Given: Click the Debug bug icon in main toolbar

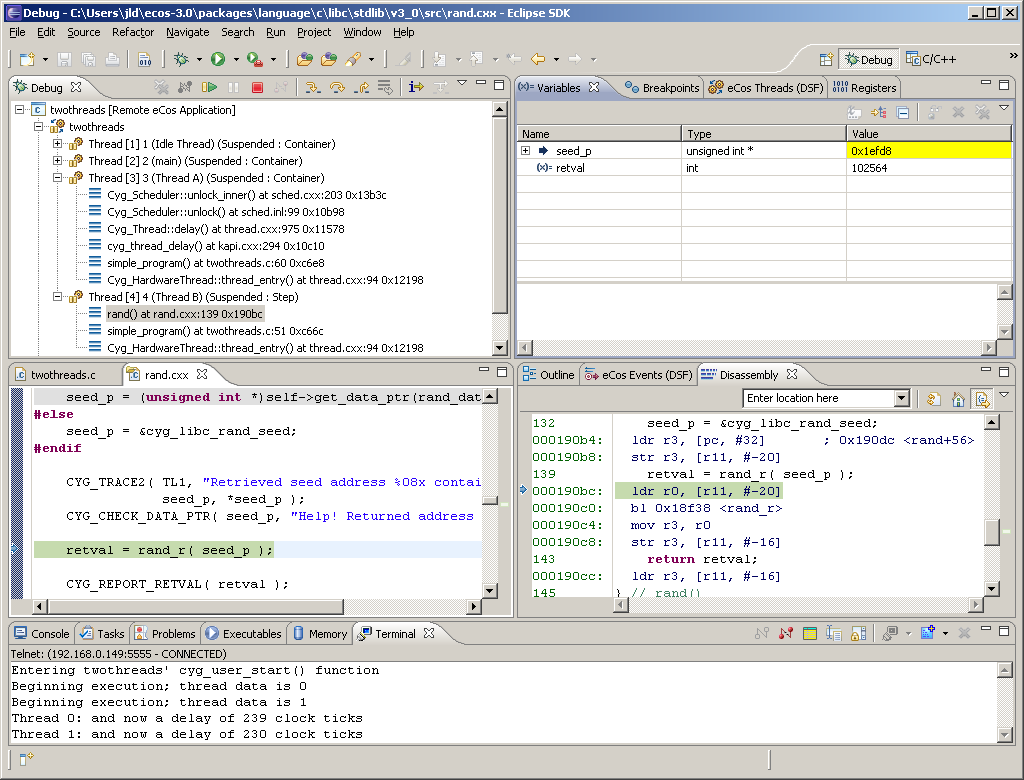Looking at the screenshot, I should point(181,59).
